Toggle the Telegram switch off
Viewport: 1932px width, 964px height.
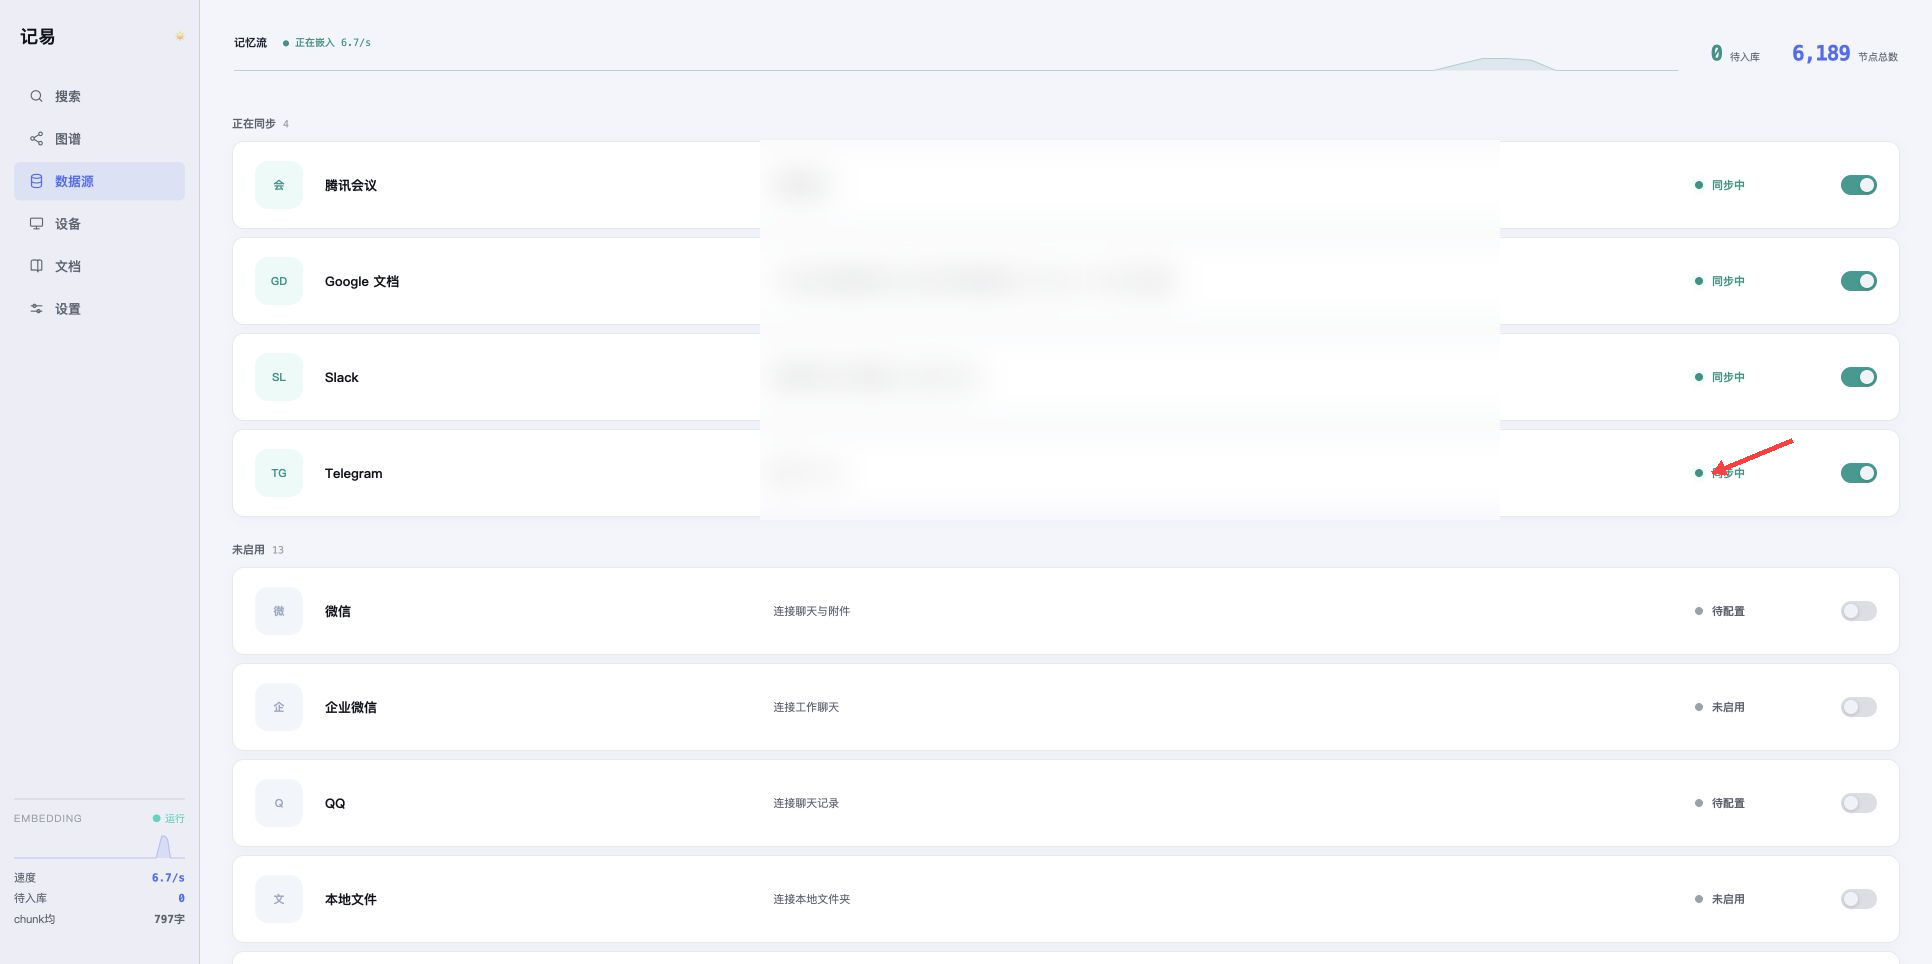pos(1859,473)
